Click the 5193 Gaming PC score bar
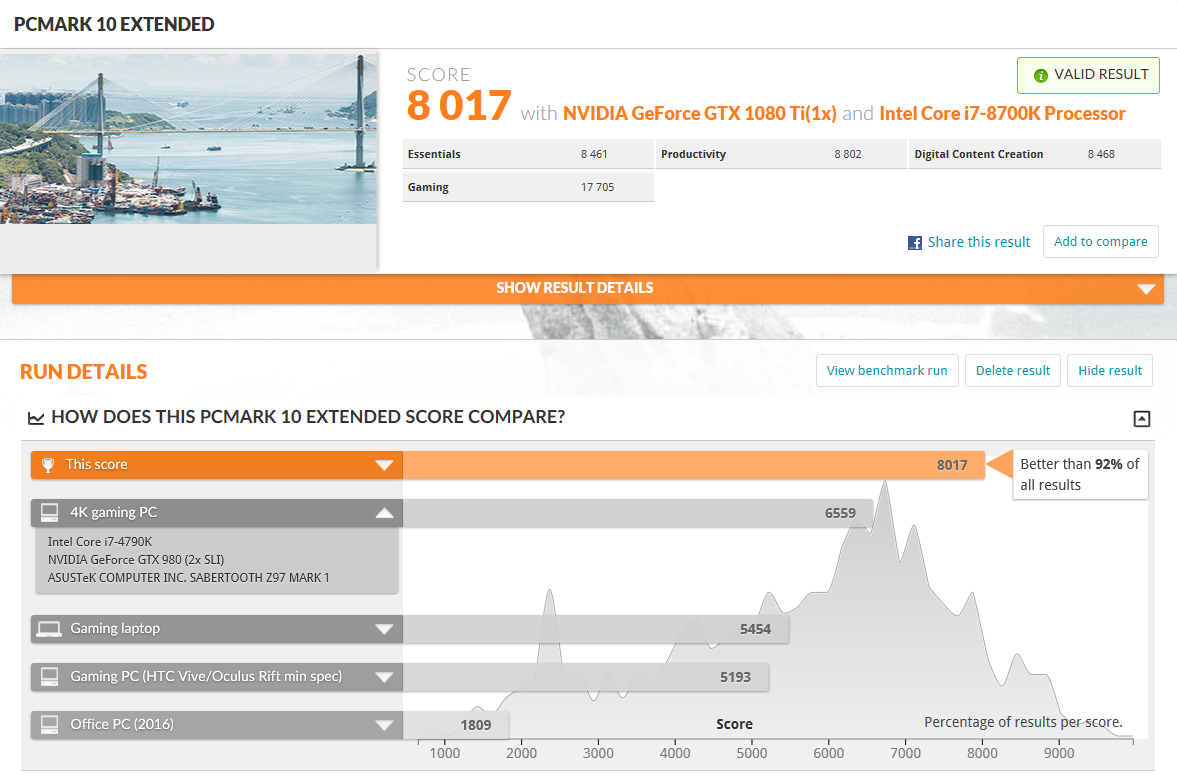Image resolution: width=1177 pixels, height=782 pixels. point(585,677)
